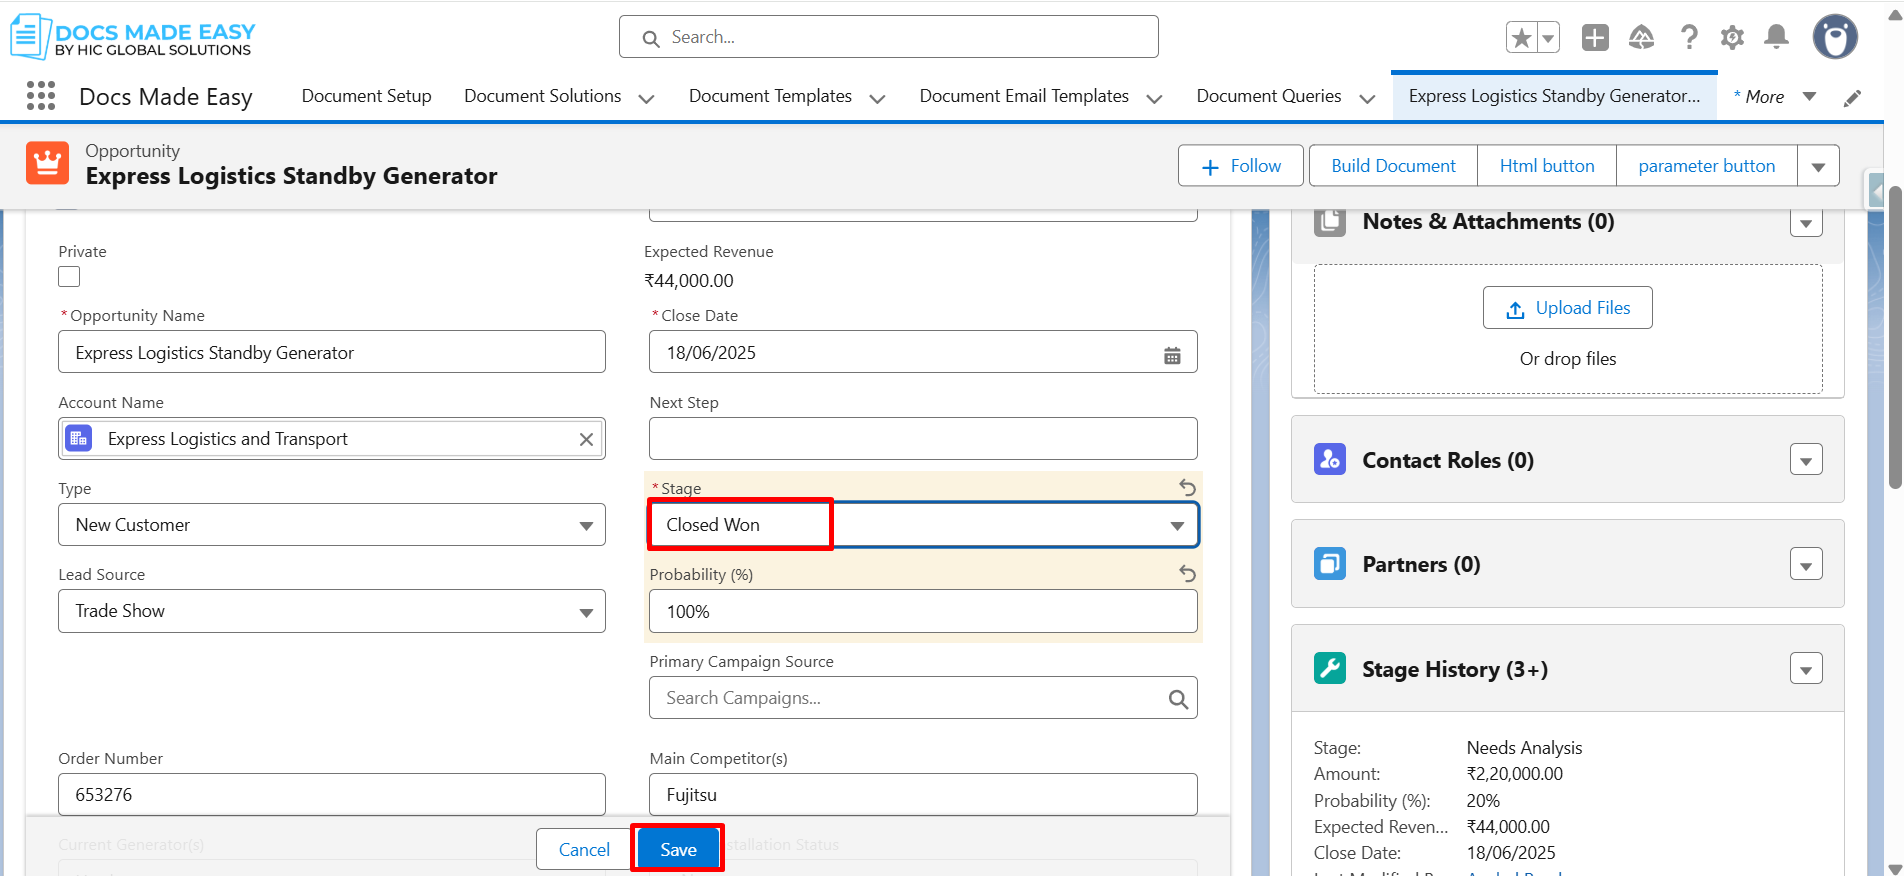Undo the Stage field change
This screenshot has height=876, width=1904.
(x=1187, y=487)
